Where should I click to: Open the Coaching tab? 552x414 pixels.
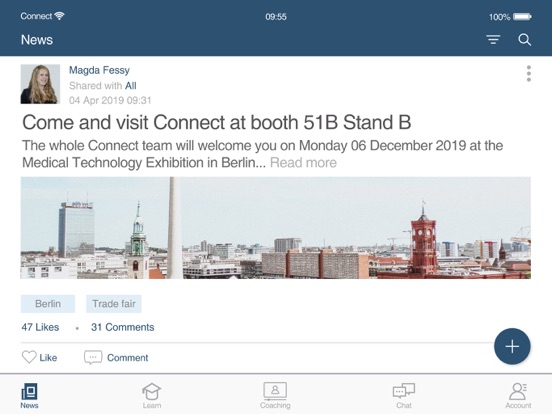click(x=275, y=396)
